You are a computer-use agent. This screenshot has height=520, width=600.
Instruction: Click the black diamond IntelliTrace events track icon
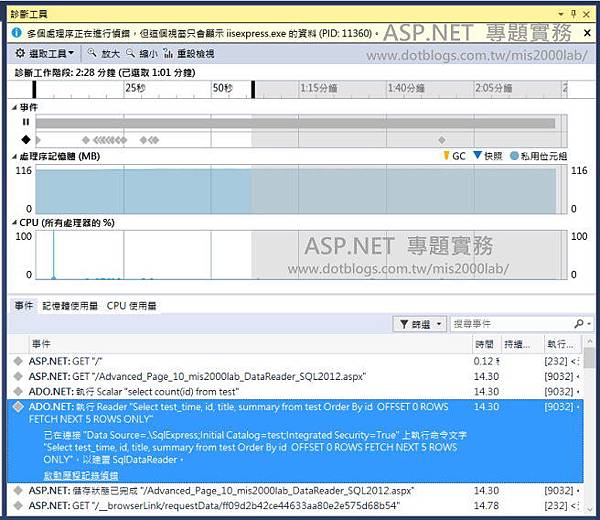point(26,140)
